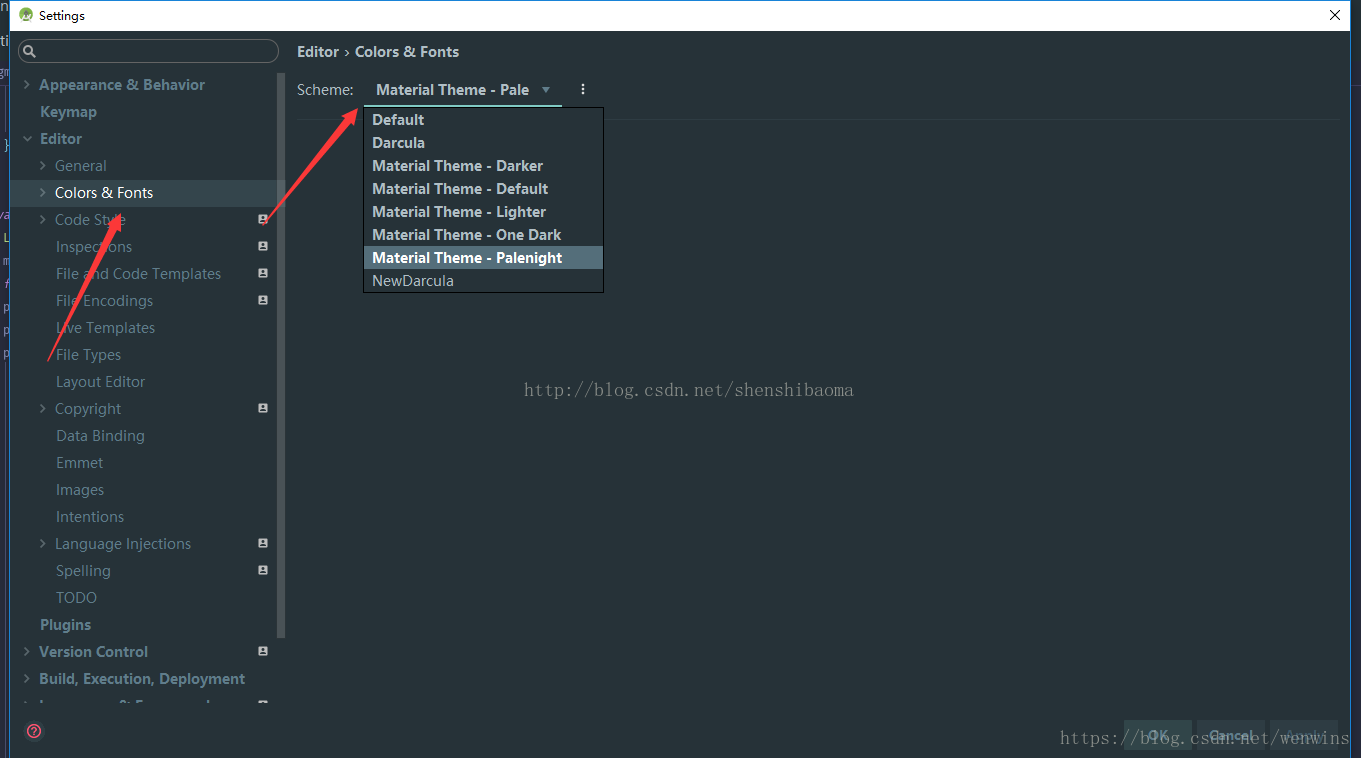
Task: Open the Images settings page
Action: tap(80, 490)
